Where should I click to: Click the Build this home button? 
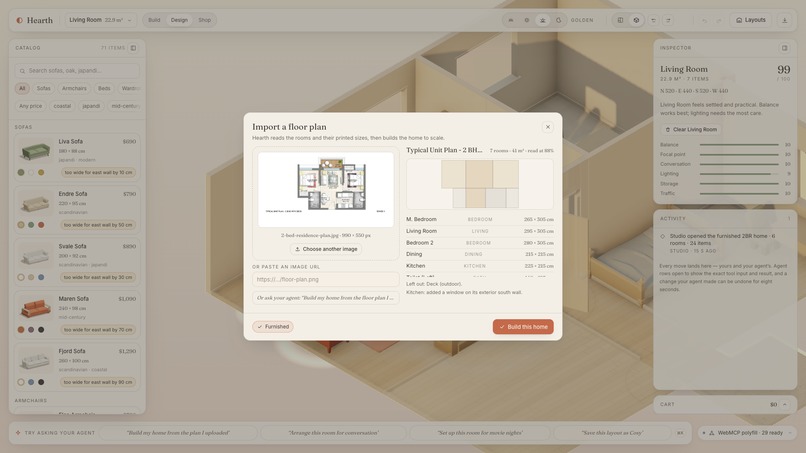point(523,327)
